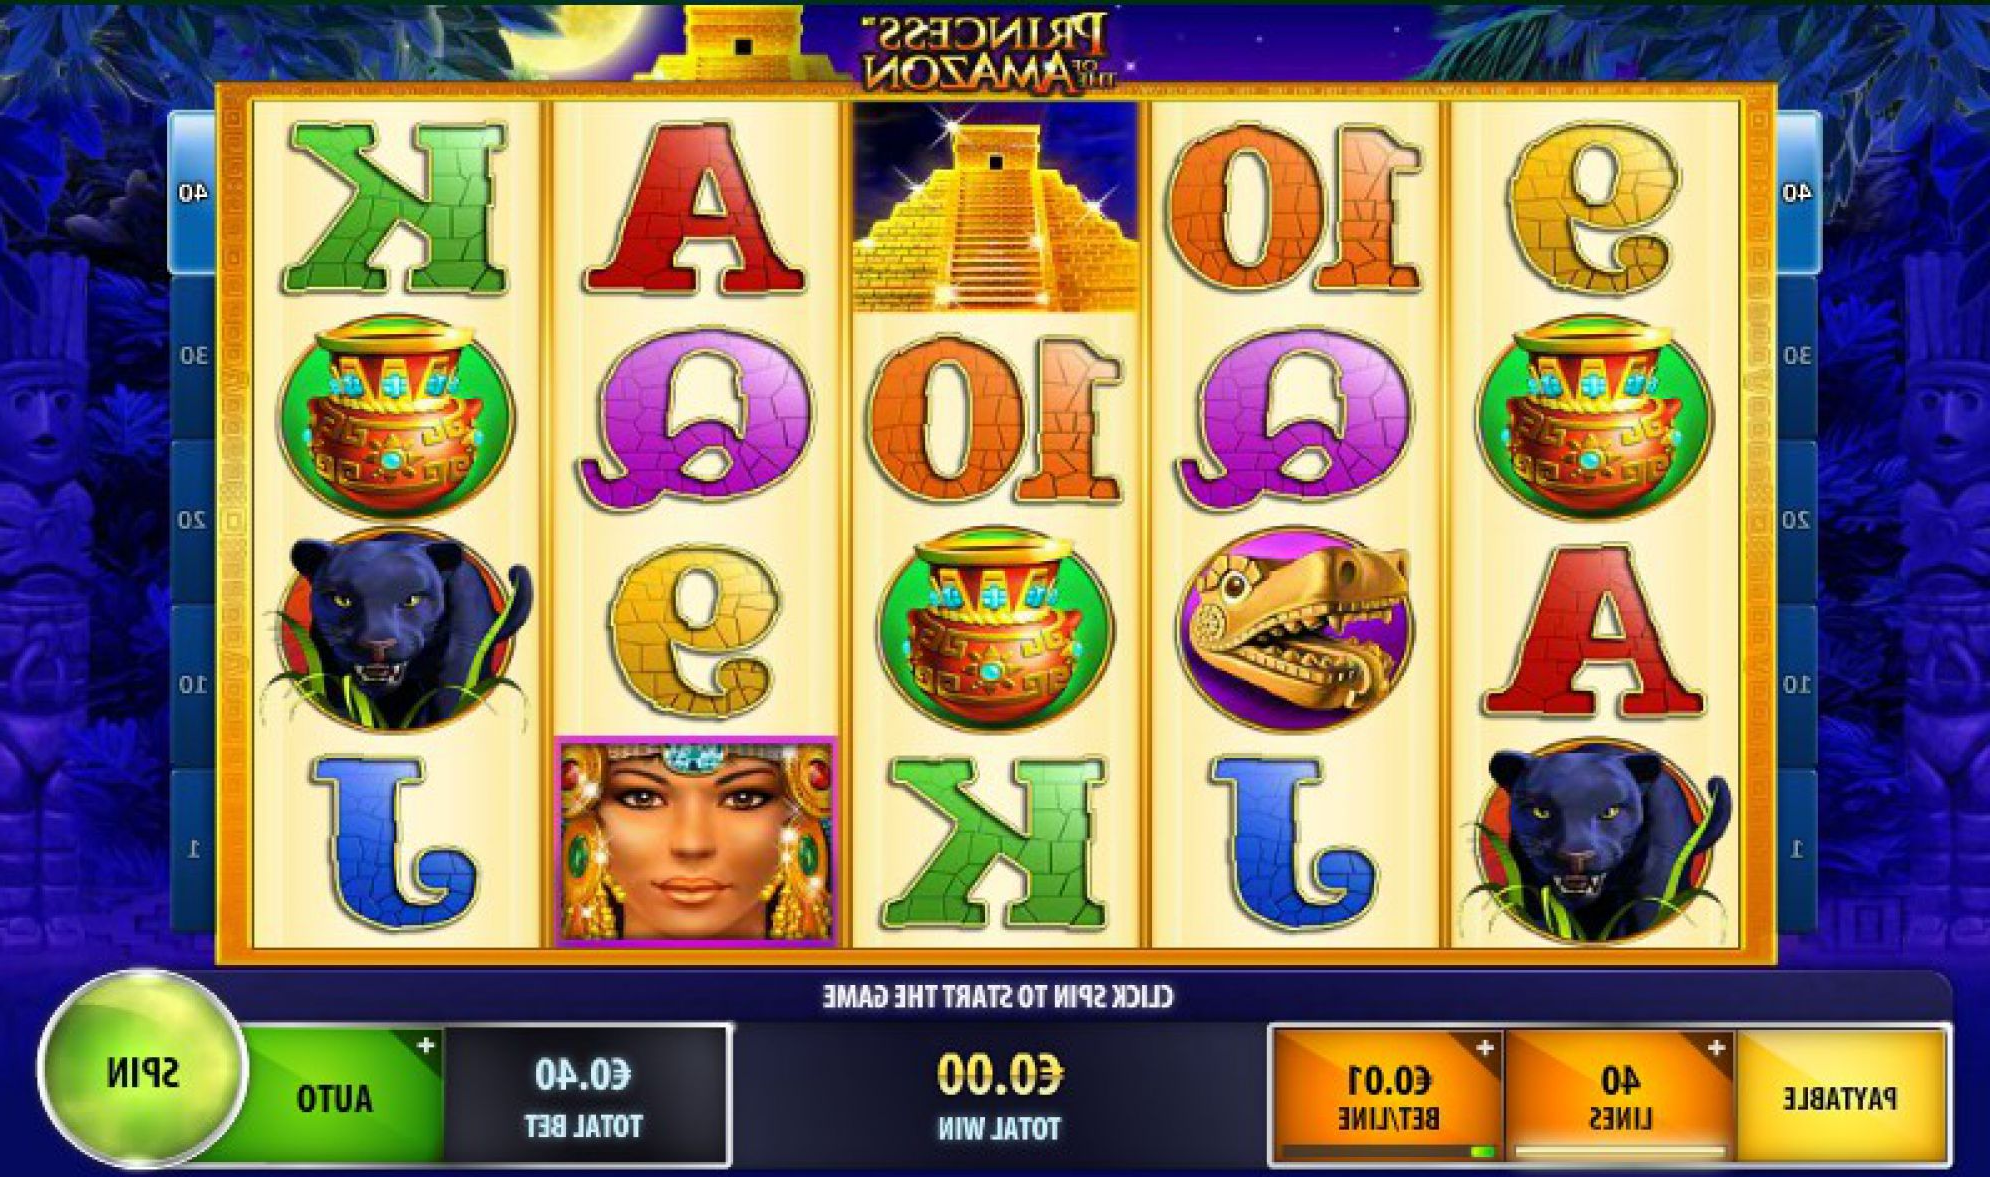Expand the LINES selector plus sign
This screenshot has width=1990, height=1177.
[1716, 1048]
